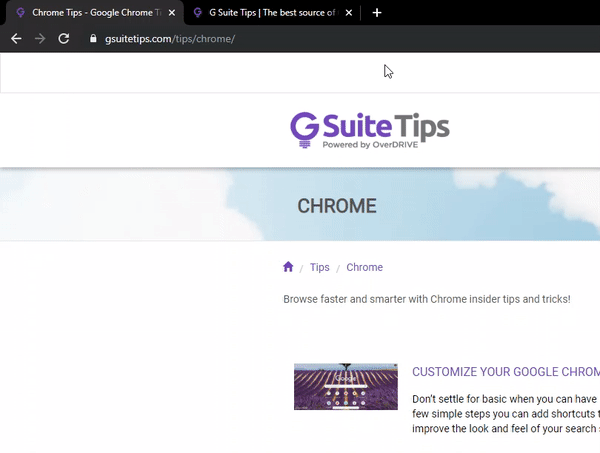
Task: Go back using the browser back arrow
Action: pos(16,39)
